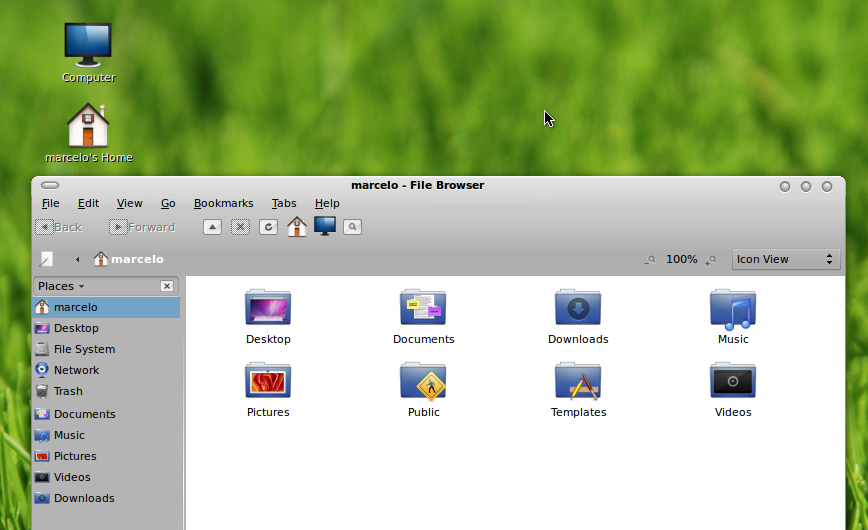Go up to parent folder arrow
The image size is (868, 530).
point(213,227)
